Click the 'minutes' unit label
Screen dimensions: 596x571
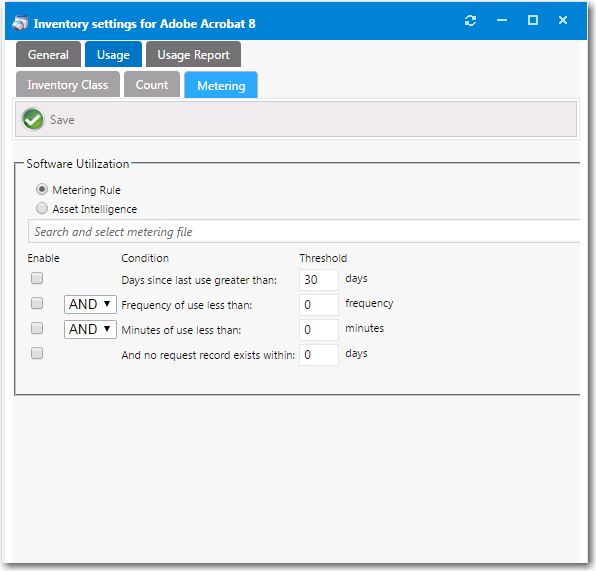365,328
